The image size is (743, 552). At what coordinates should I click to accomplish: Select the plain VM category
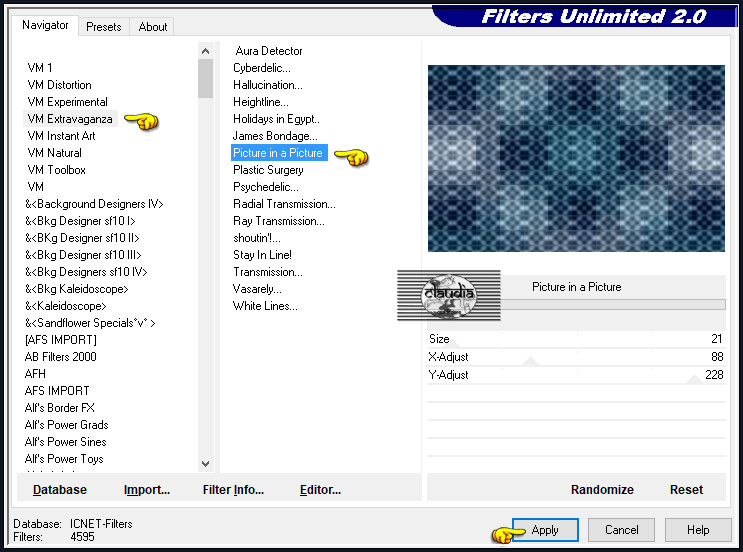[36, 187]
